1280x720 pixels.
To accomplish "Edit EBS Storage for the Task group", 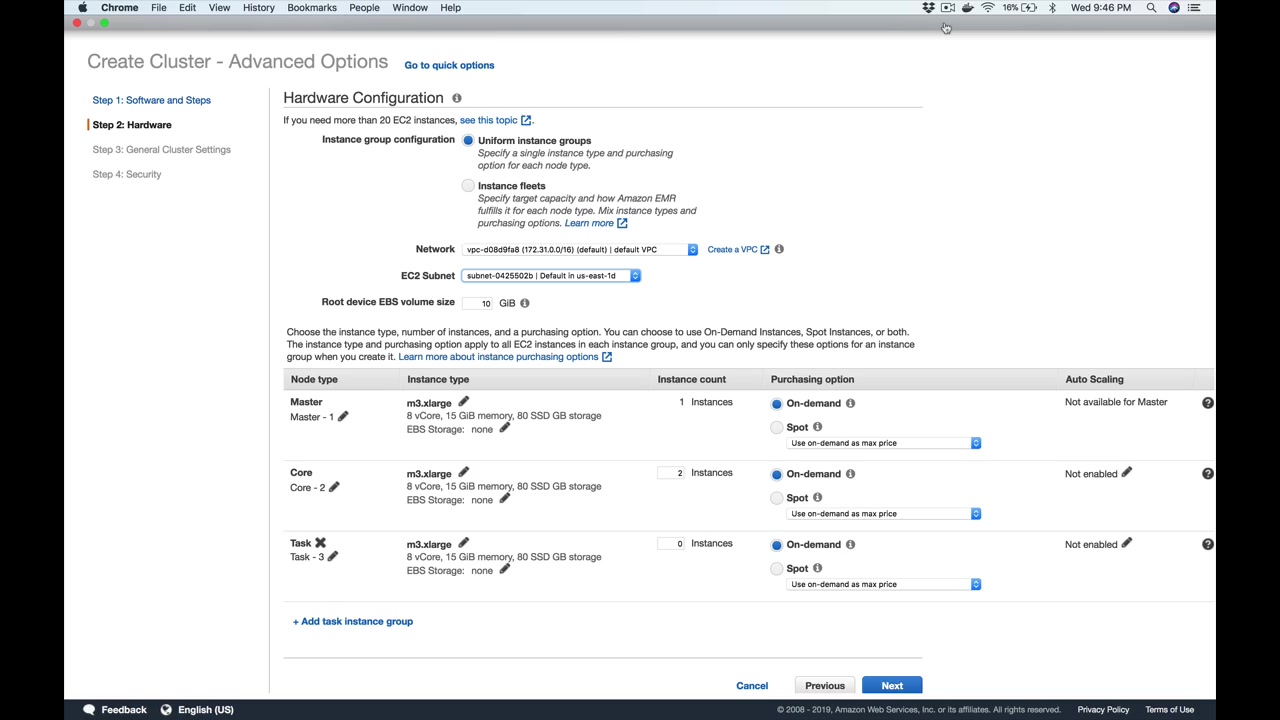I will (x=504, y=570).
